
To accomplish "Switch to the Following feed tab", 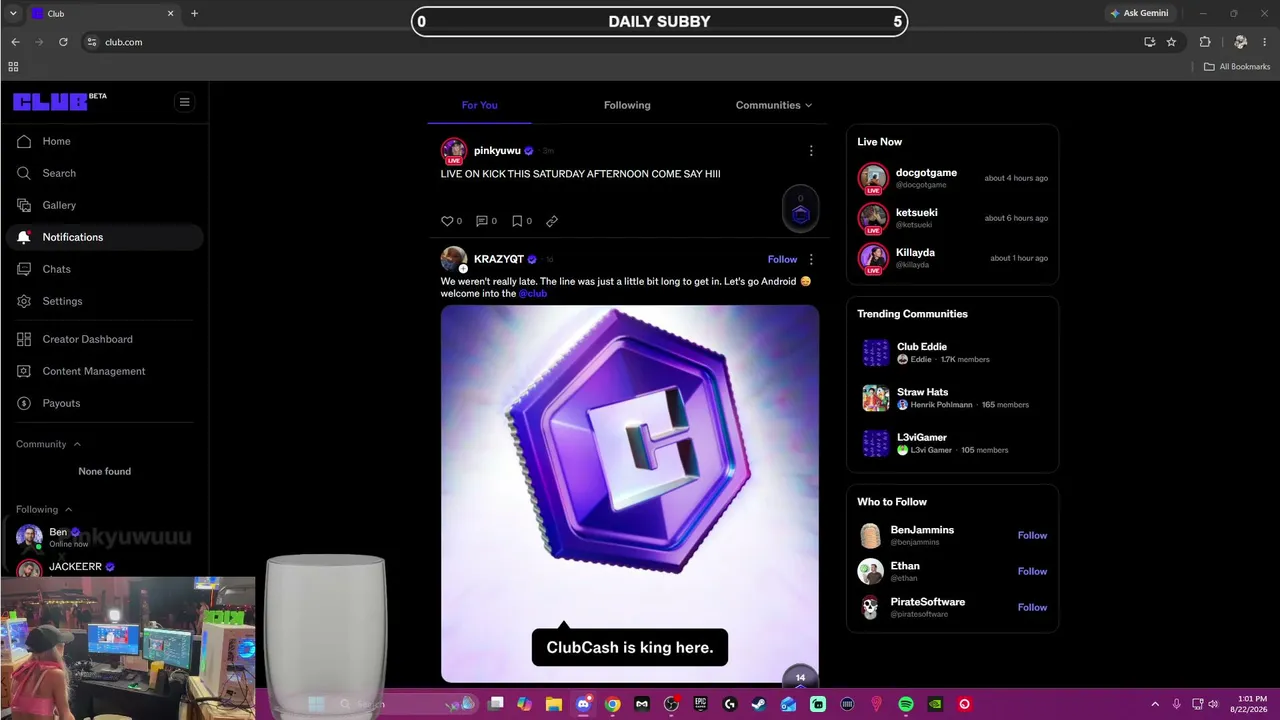I will [x=627, y=105].
